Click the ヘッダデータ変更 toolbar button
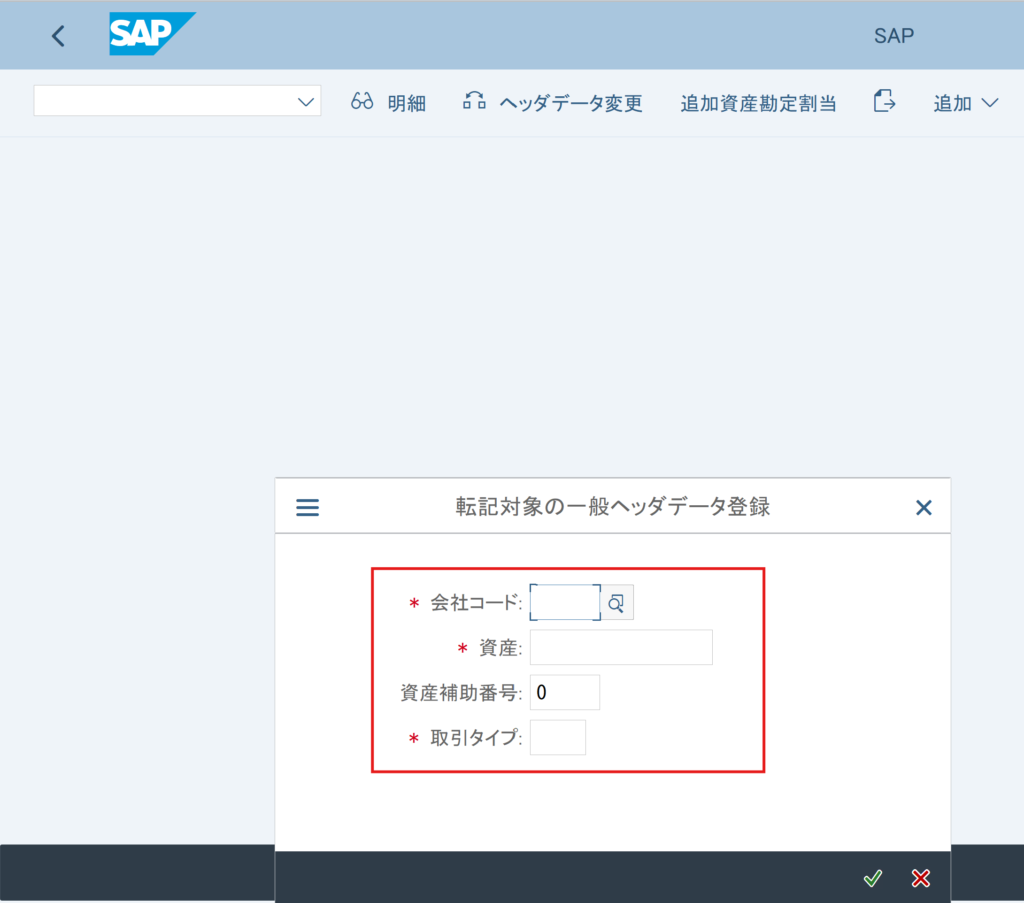This screenshot has height=903, width=1024. point(553,103)
